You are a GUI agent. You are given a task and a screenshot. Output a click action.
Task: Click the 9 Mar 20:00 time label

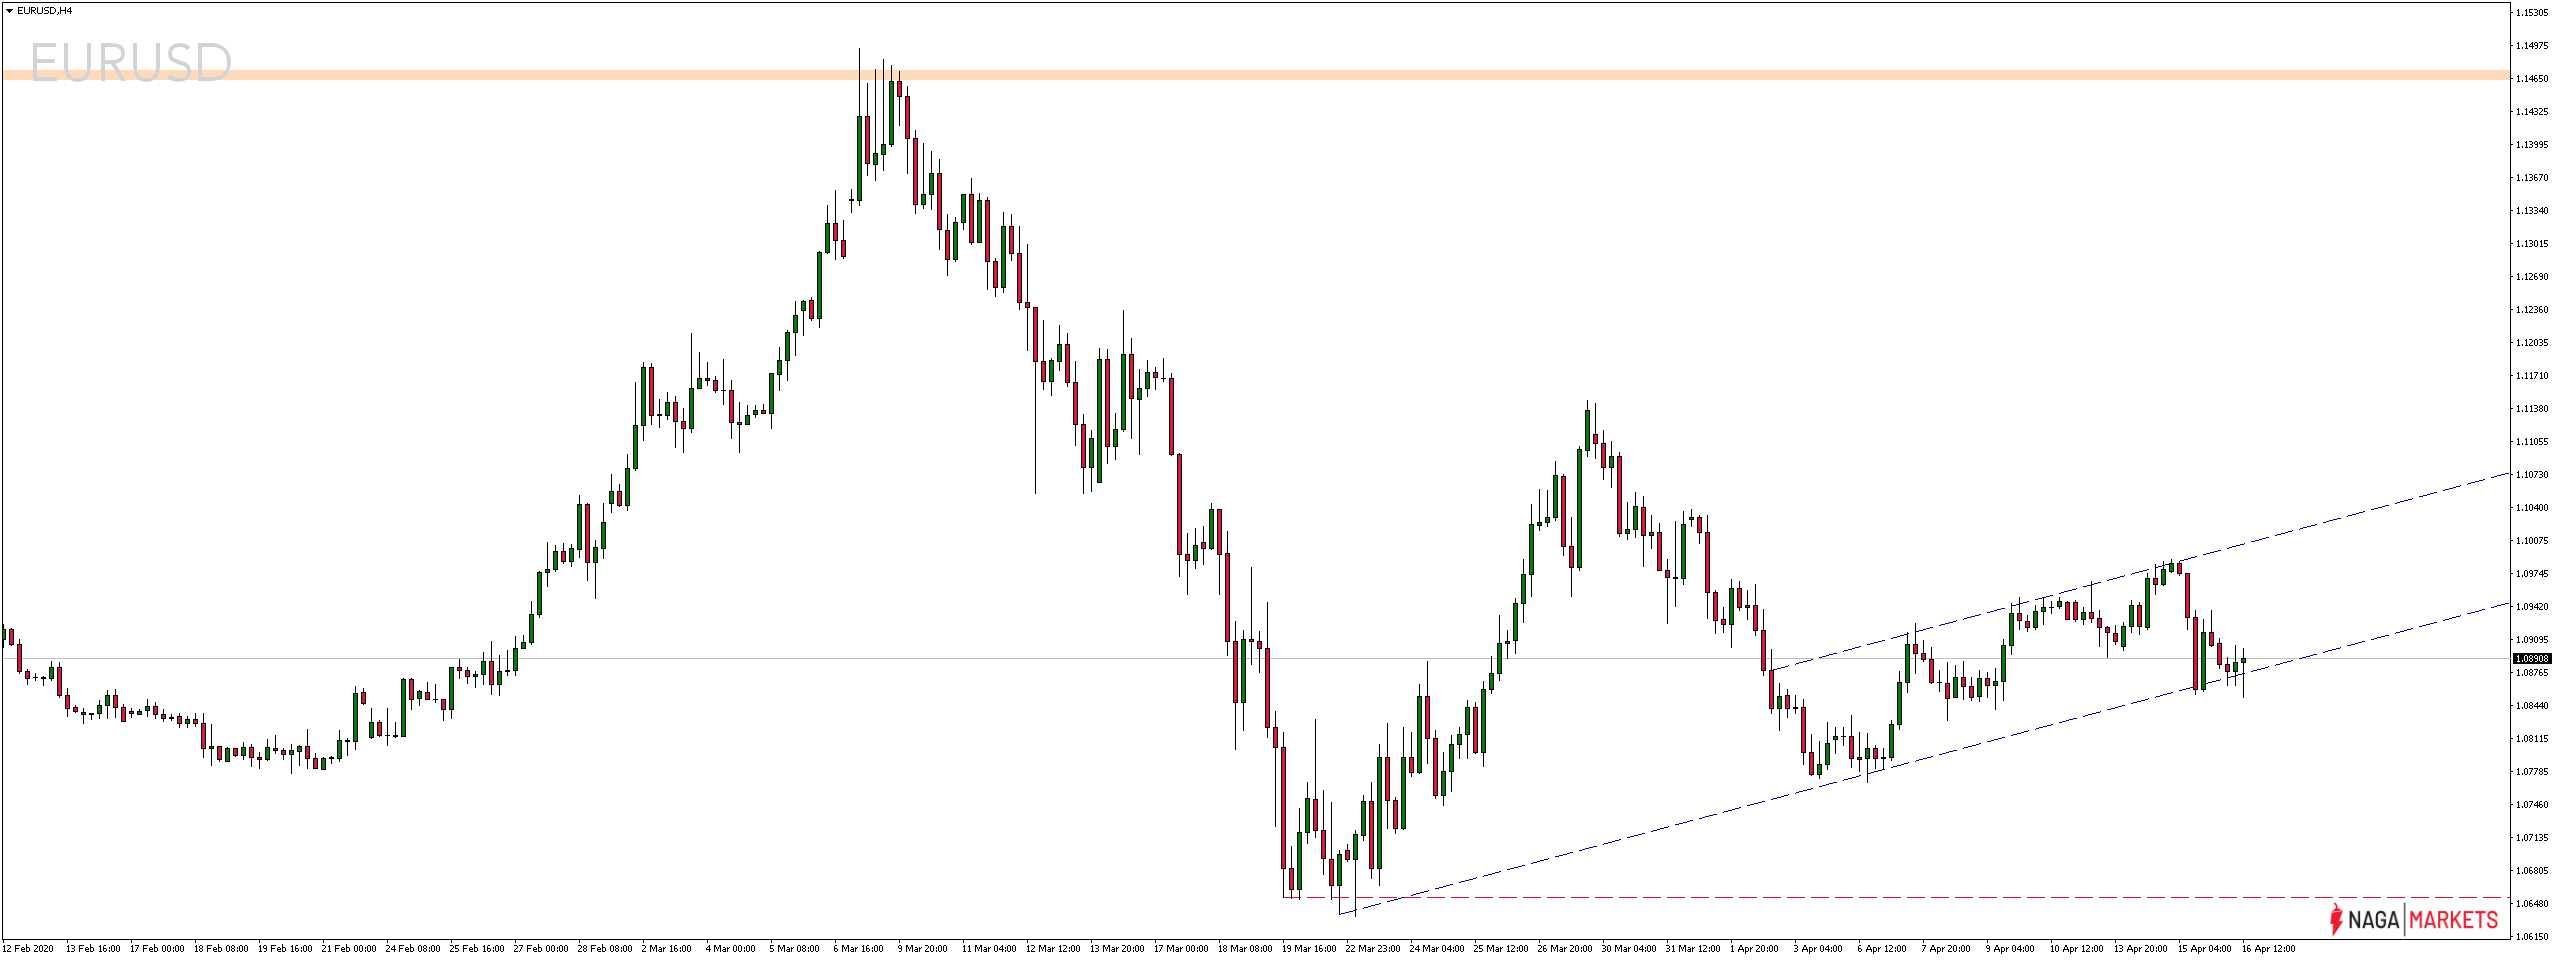922,948
